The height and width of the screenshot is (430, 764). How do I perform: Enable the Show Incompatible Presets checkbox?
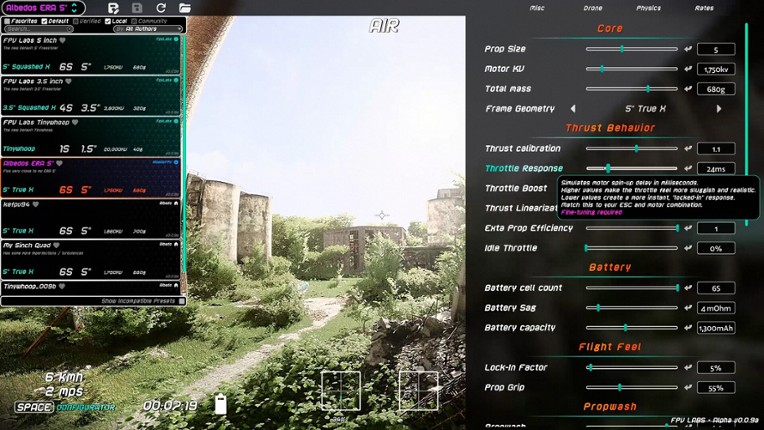coord(181,300)
